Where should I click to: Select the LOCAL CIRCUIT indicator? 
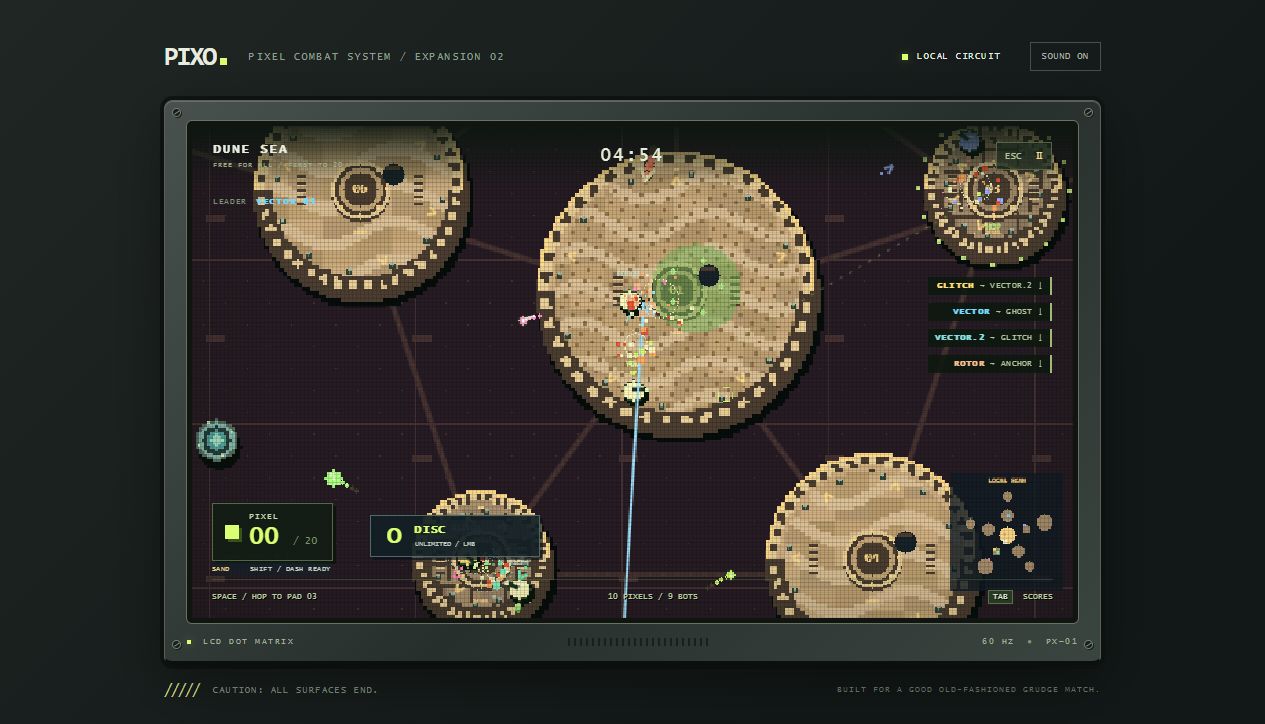(951, 56)
